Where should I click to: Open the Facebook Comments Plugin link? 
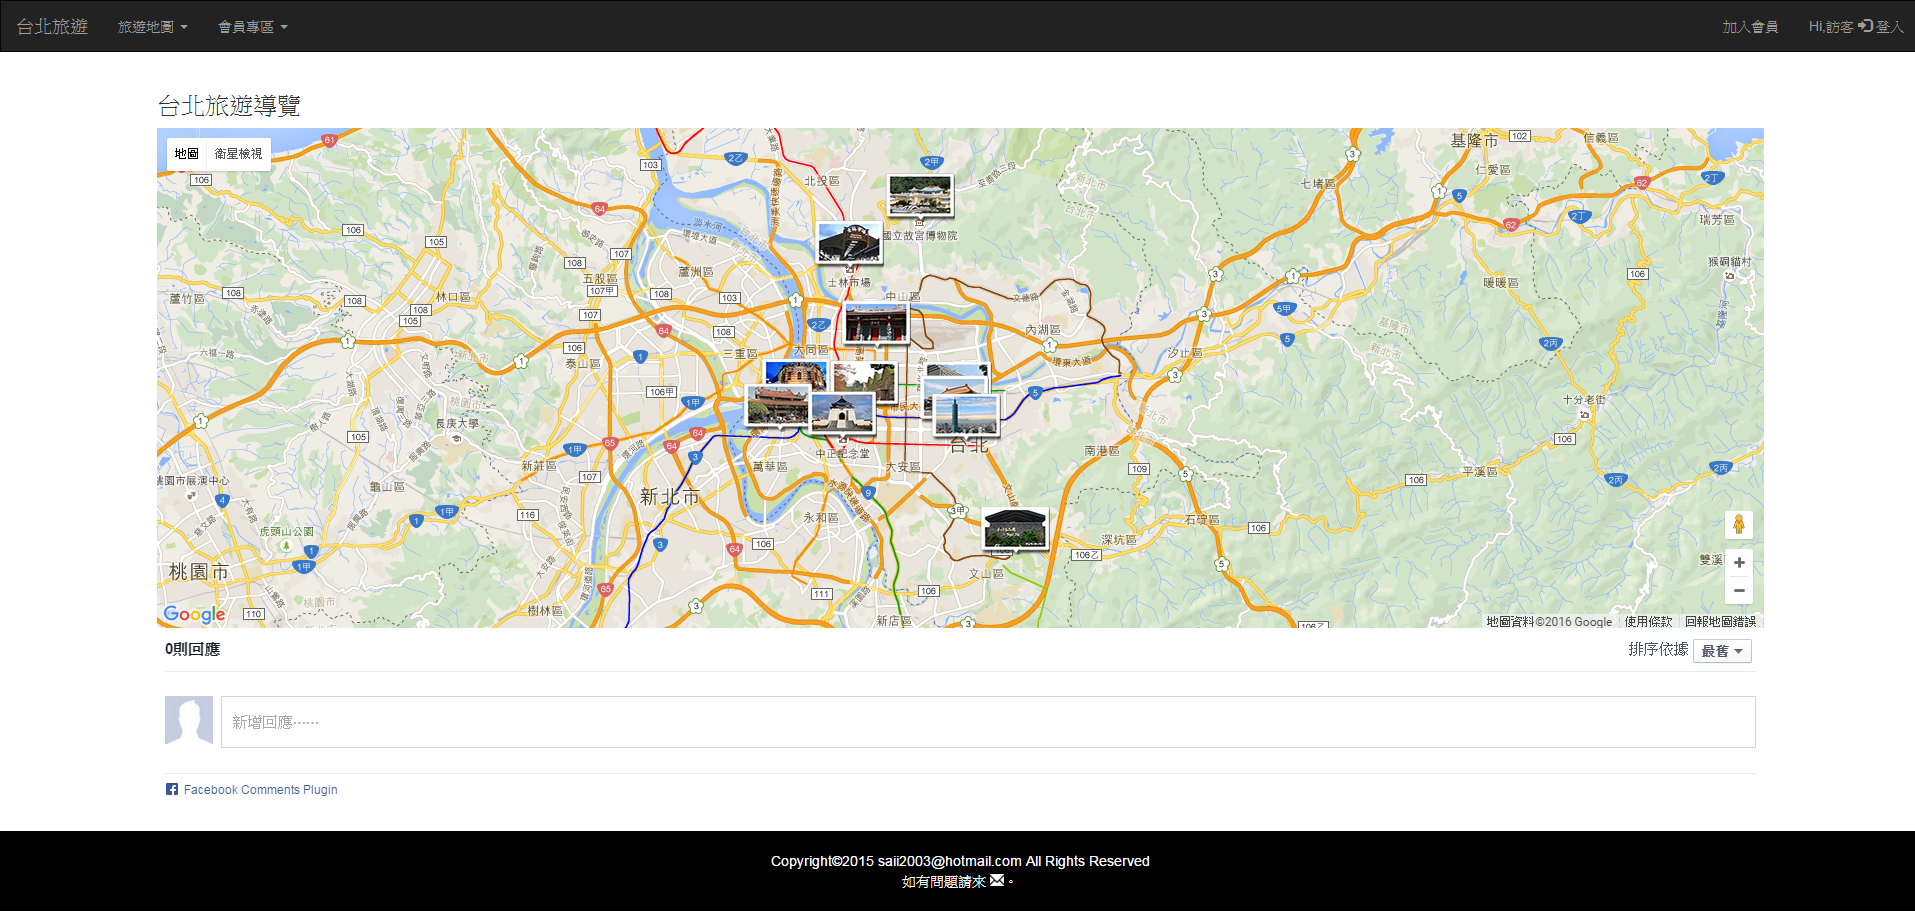click(x=260, y=790)
